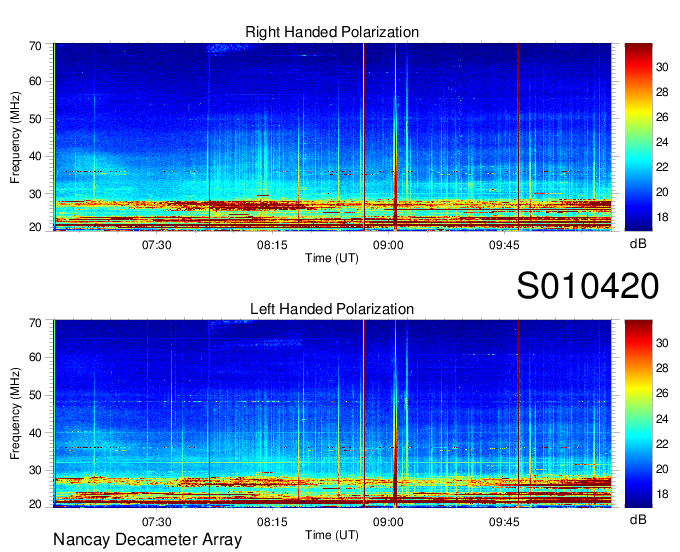
Task: Click the 70 MHz tick on lower plot
Action: tap(36, 323)
